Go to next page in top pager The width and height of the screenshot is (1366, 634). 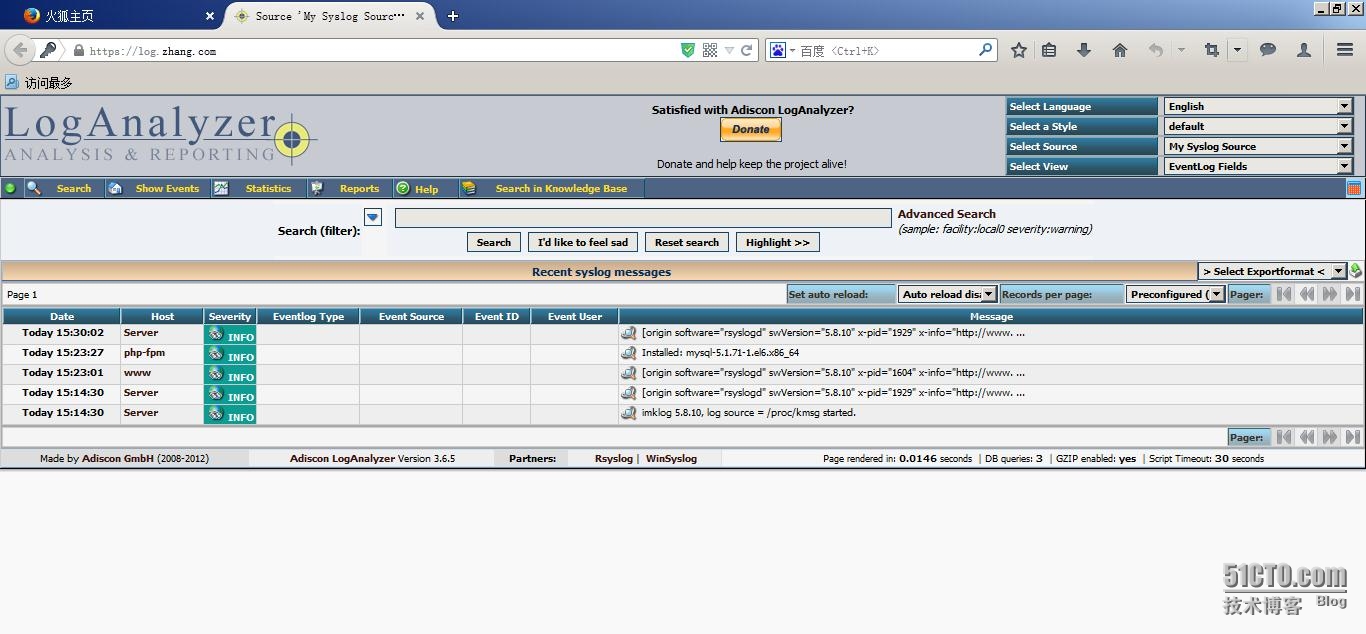pos(1330,294)
